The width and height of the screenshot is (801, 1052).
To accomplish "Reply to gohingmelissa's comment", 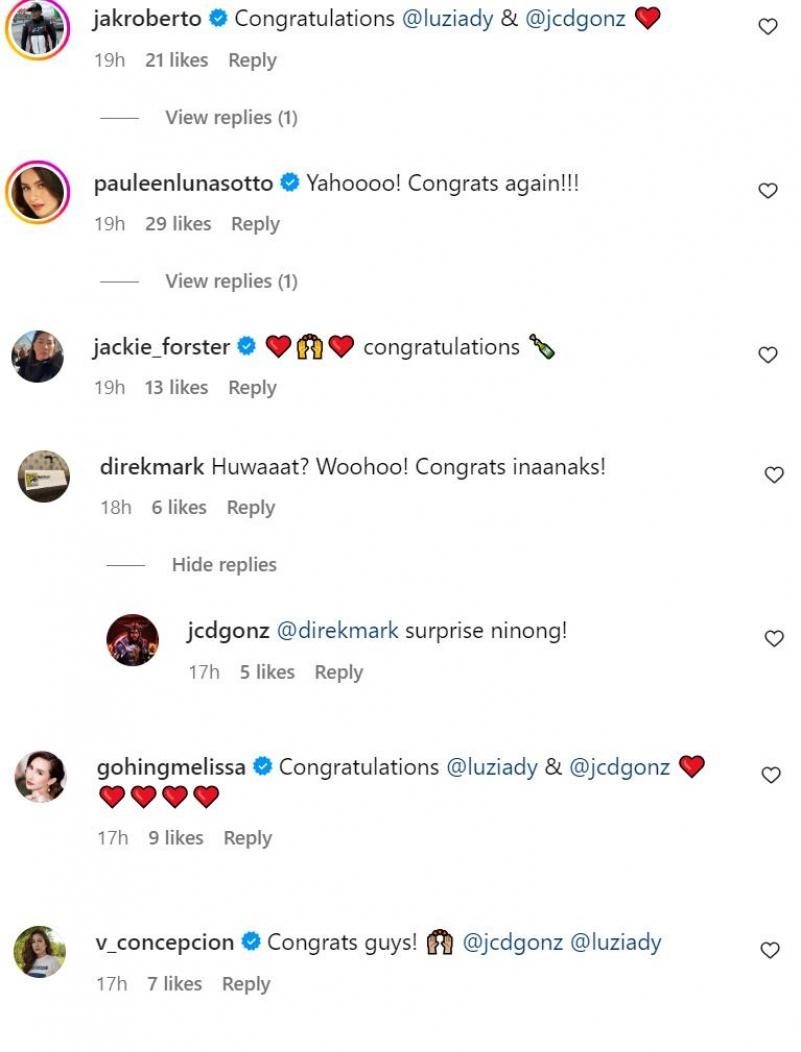I will pyautogui.click(x=247, y=838).
